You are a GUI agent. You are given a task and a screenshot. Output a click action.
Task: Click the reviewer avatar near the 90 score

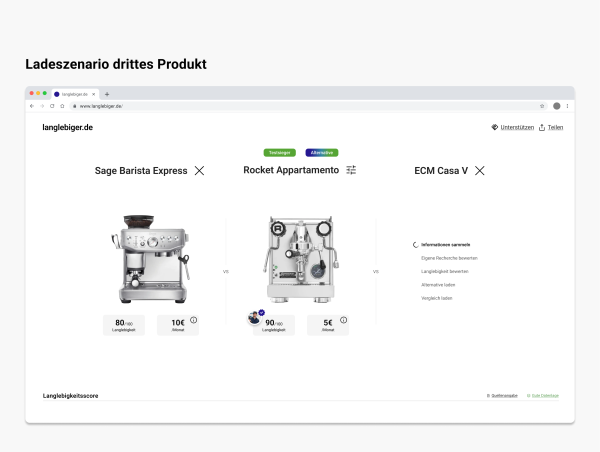255,318
